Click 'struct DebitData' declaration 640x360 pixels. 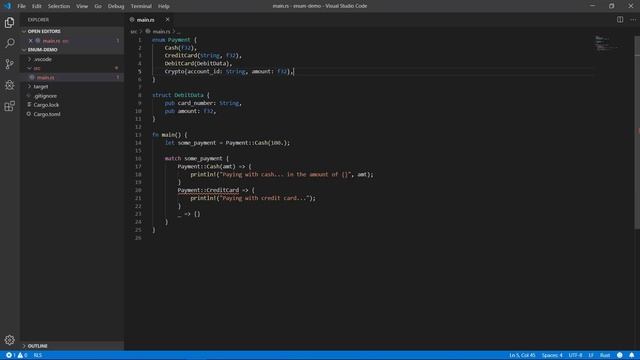tap(181, 95)
